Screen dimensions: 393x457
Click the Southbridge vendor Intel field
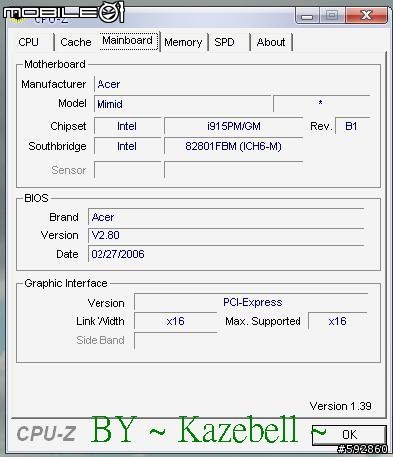(127, 146)
